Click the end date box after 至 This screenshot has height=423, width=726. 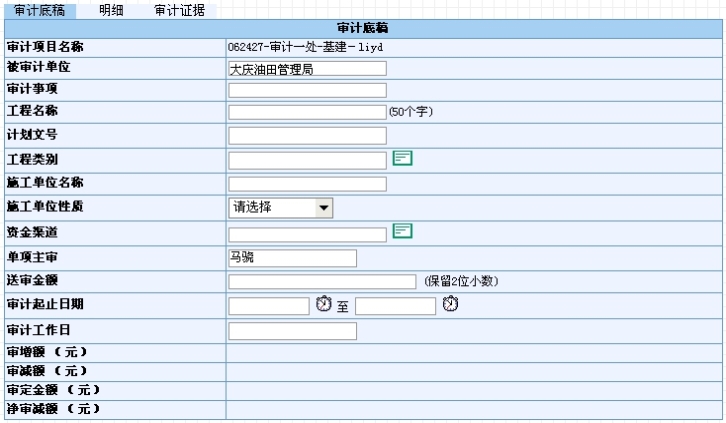click(395, 306)
